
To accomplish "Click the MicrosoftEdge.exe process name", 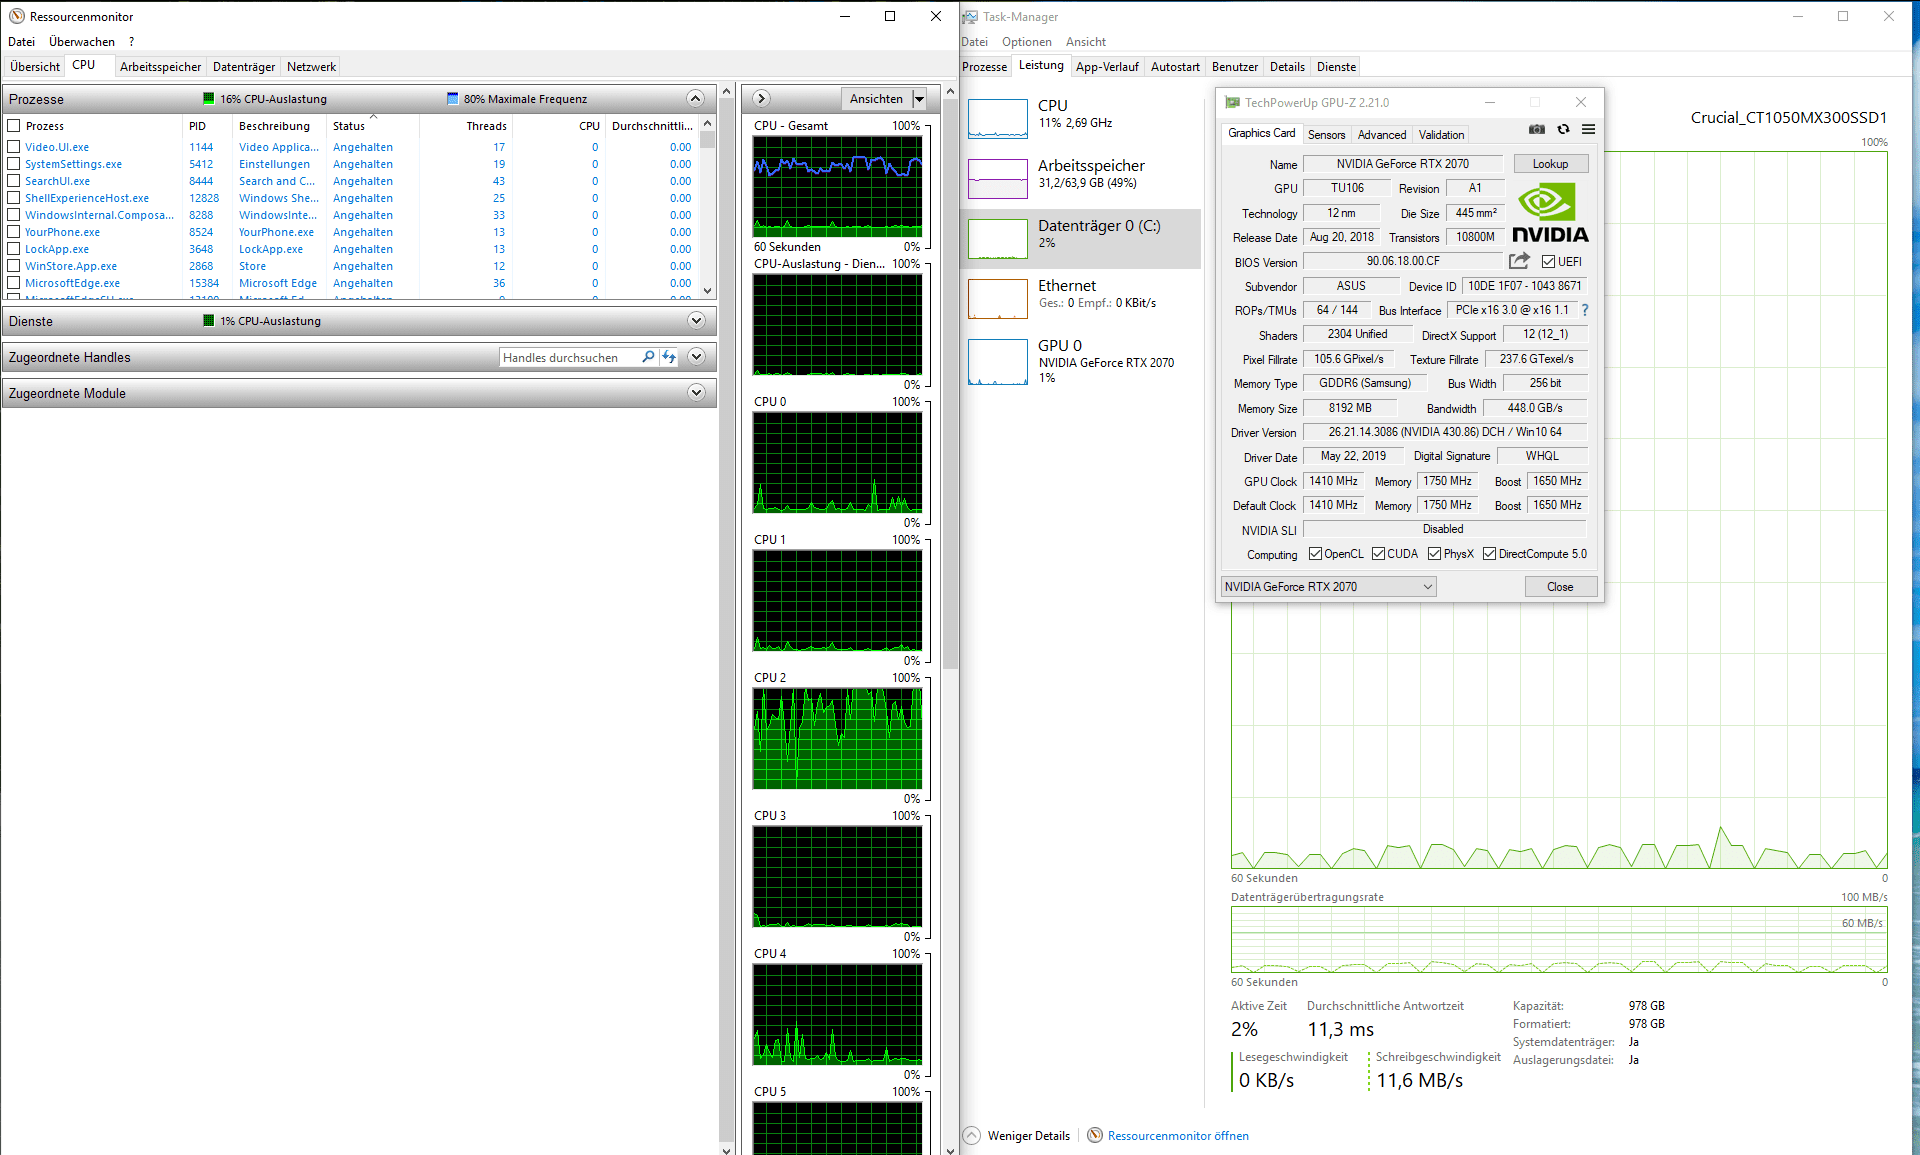I will [72, 283].
